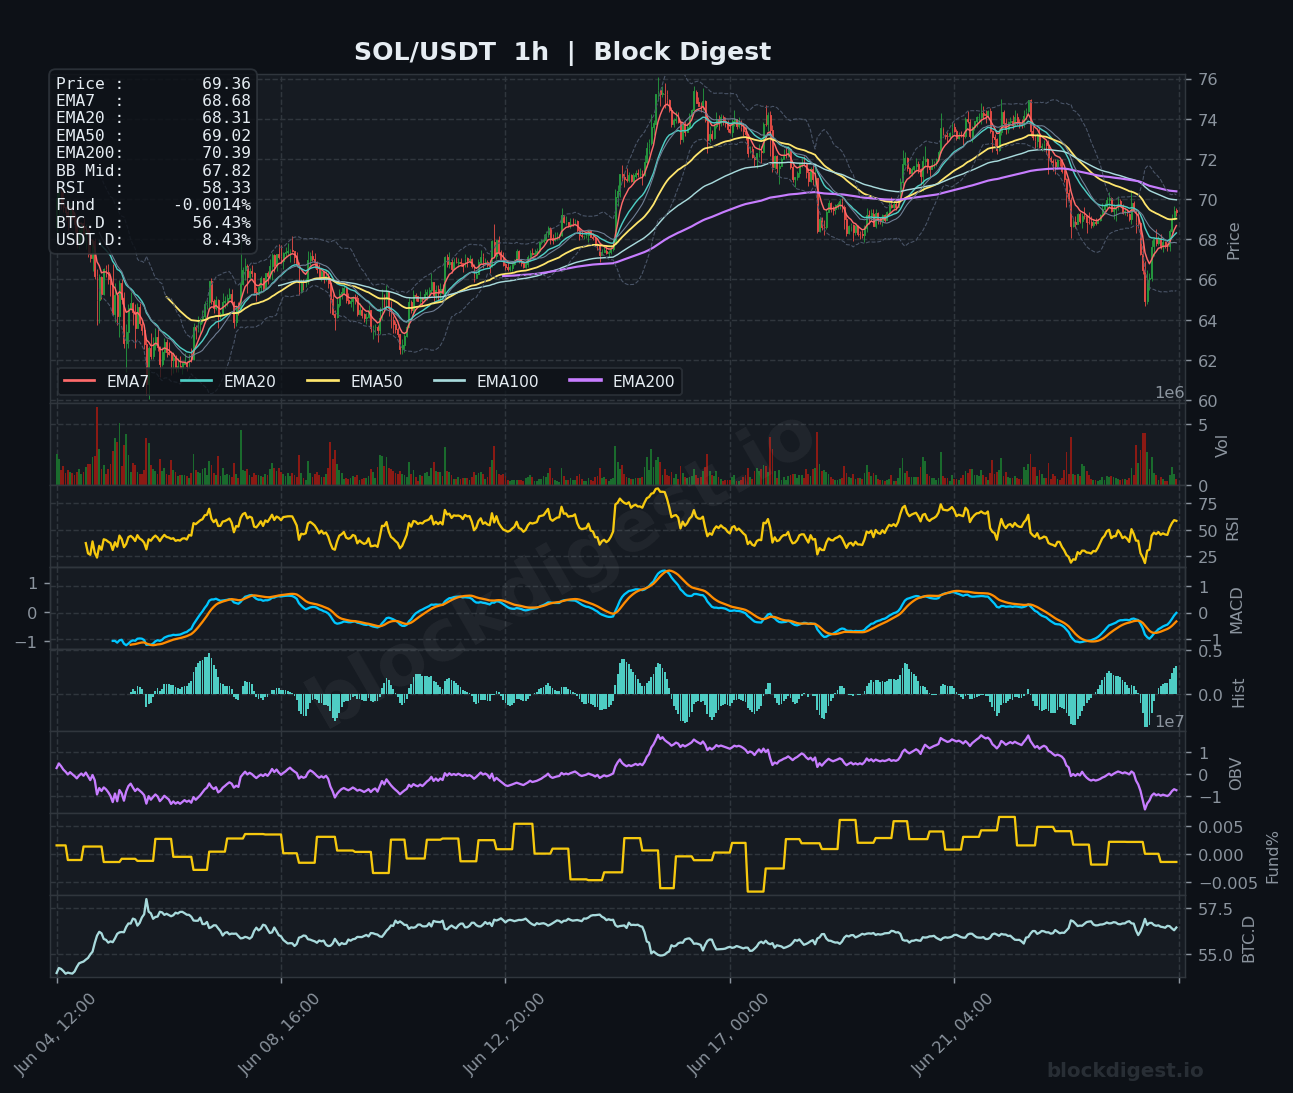Click the Jun 17, 00:00 time label

point(728,1034)
